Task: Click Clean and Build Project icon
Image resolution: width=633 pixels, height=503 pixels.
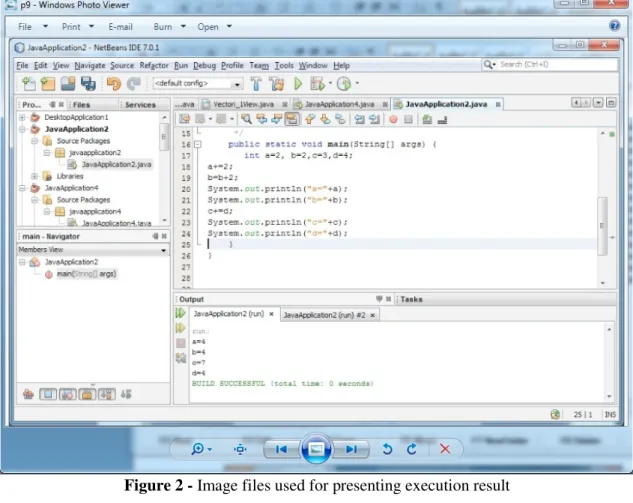Action: (x=277, y=84)
